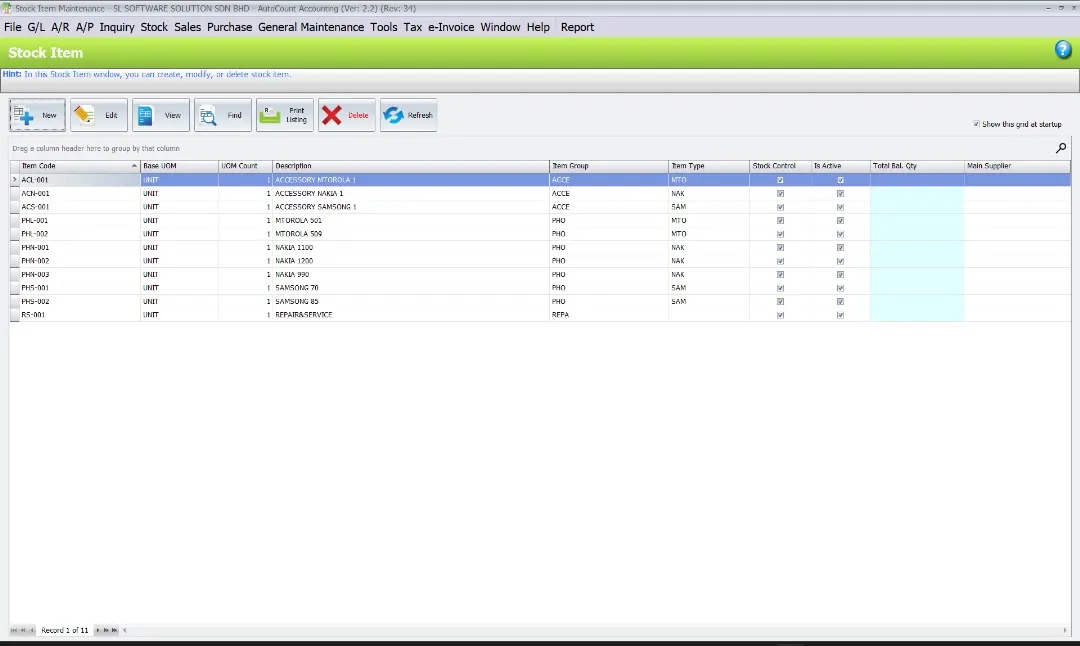The image size is (1080, 646).
Task: Advance to the next record
Action: point(98,631)
